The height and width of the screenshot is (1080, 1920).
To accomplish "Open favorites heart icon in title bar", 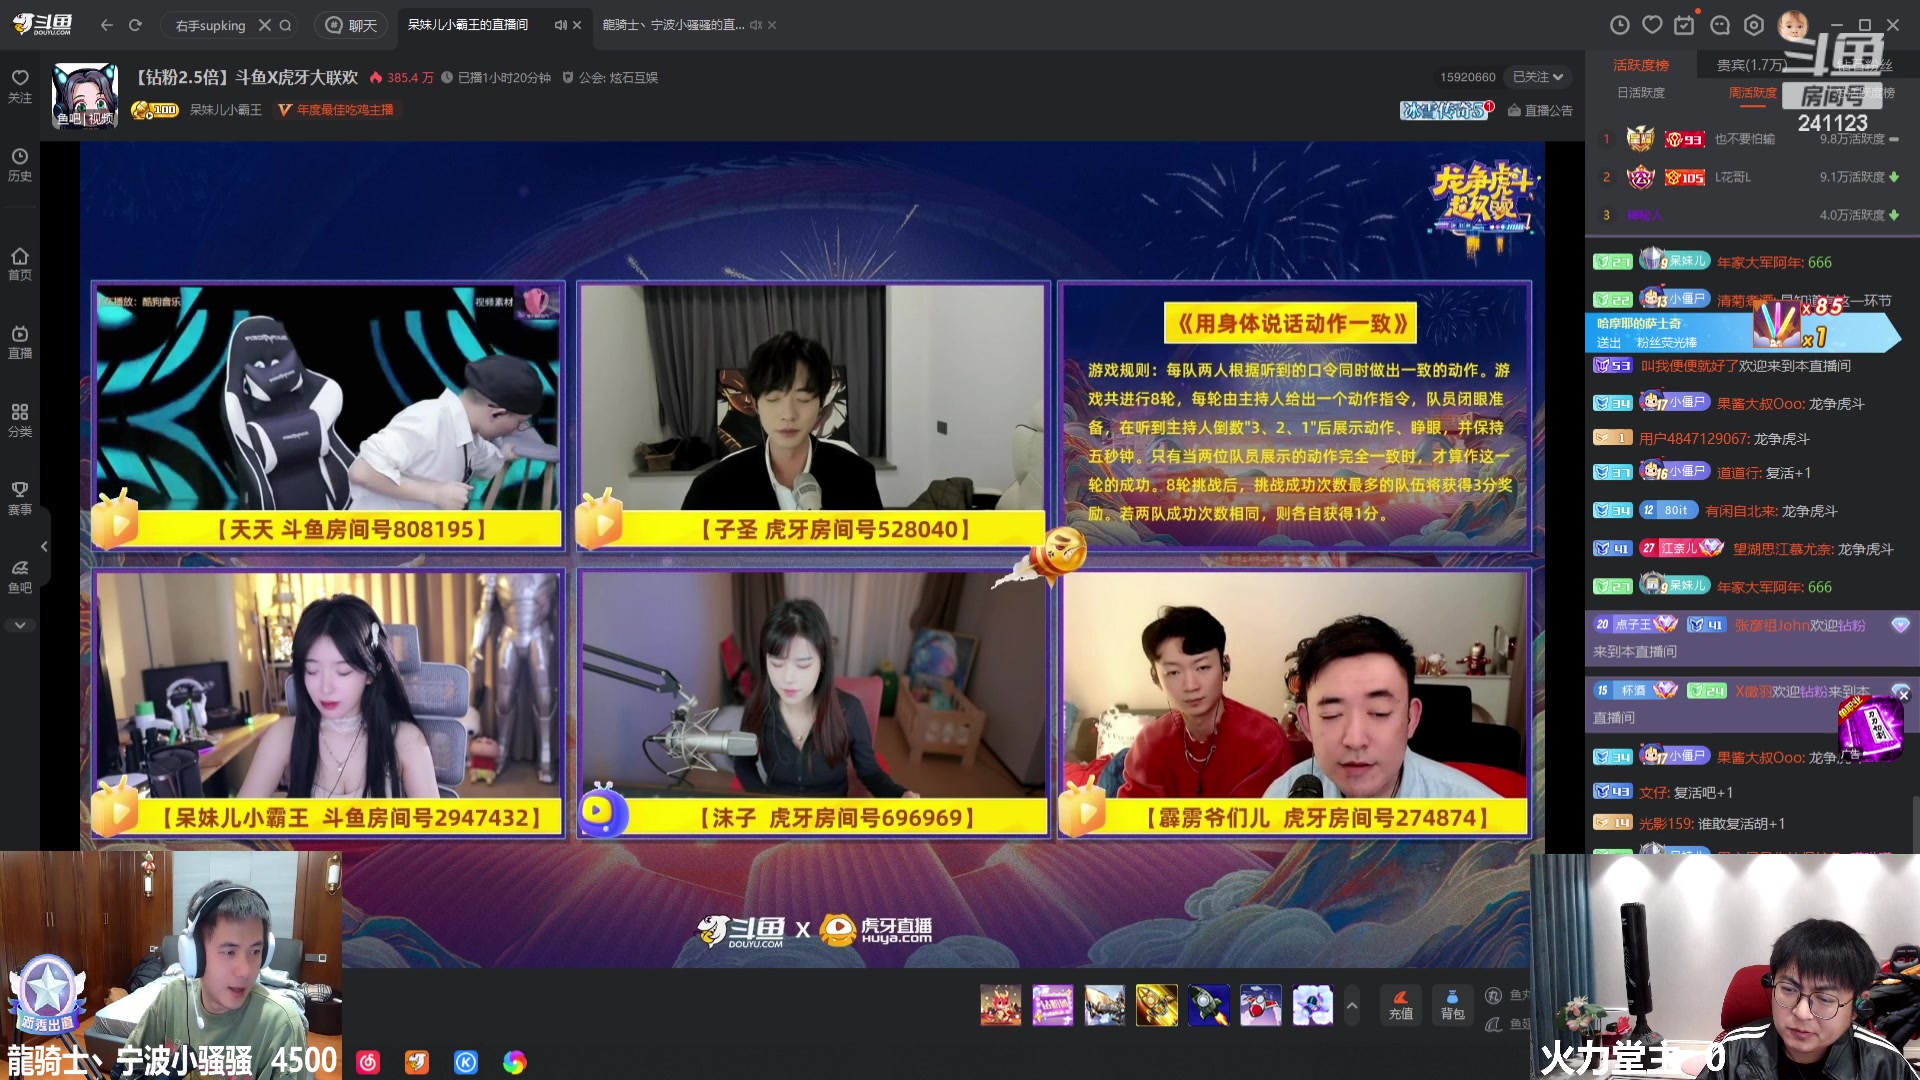I will [x=1652, y=25].
